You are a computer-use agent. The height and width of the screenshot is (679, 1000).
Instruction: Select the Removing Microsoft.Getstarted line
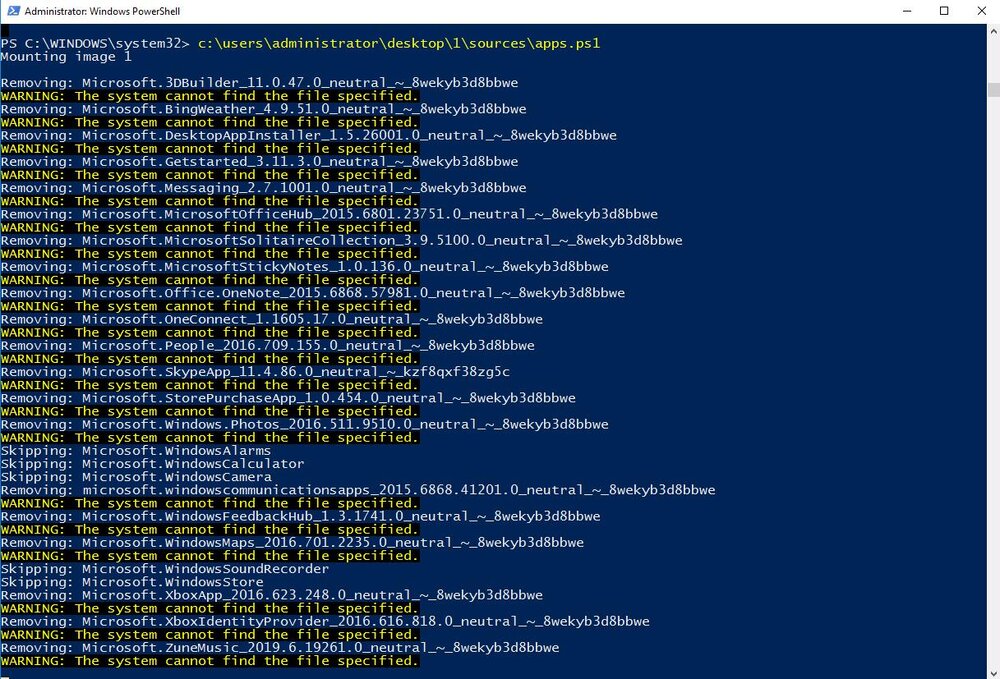[x=259, y=161]
